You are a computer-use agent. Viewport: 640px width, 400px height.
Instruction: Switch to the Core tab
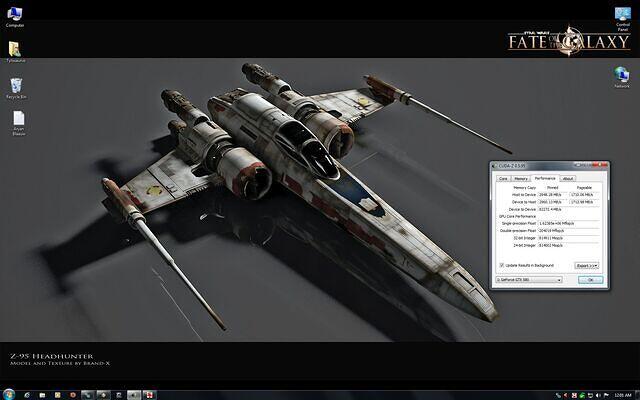point(503,178)
